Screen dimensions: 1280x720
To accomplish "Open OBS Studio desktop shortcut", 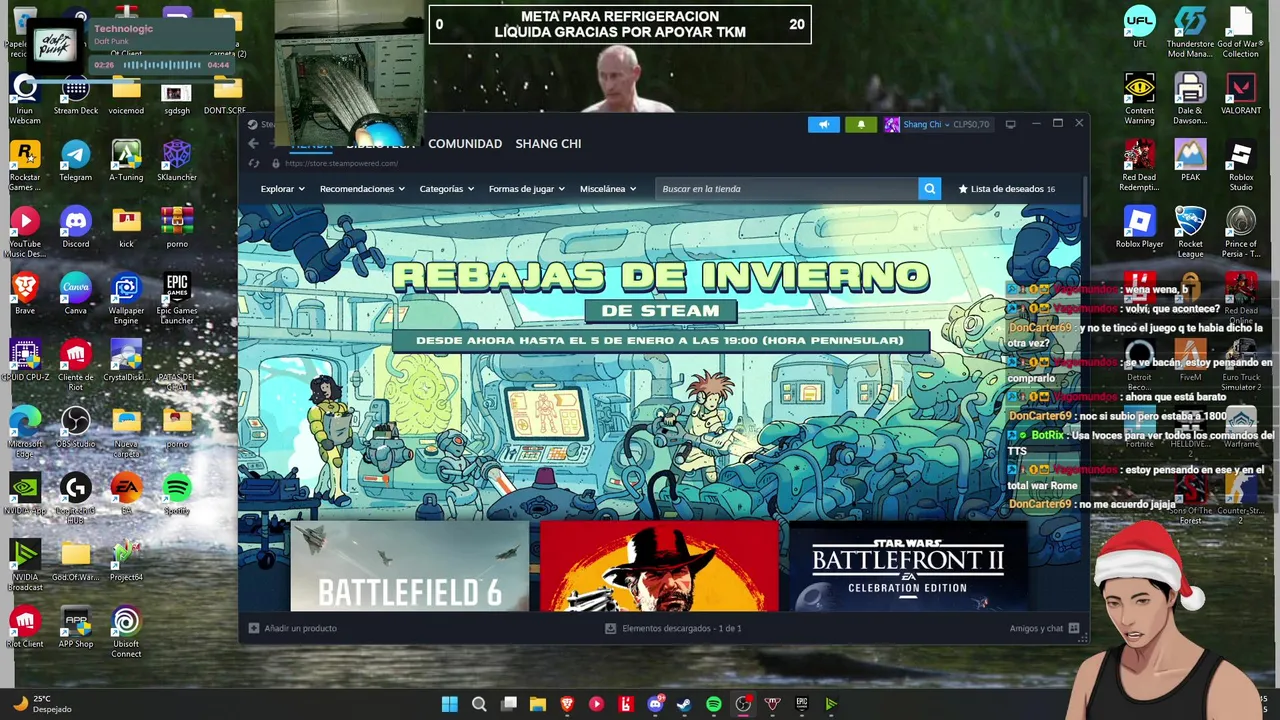I will [x=76, y=427].
